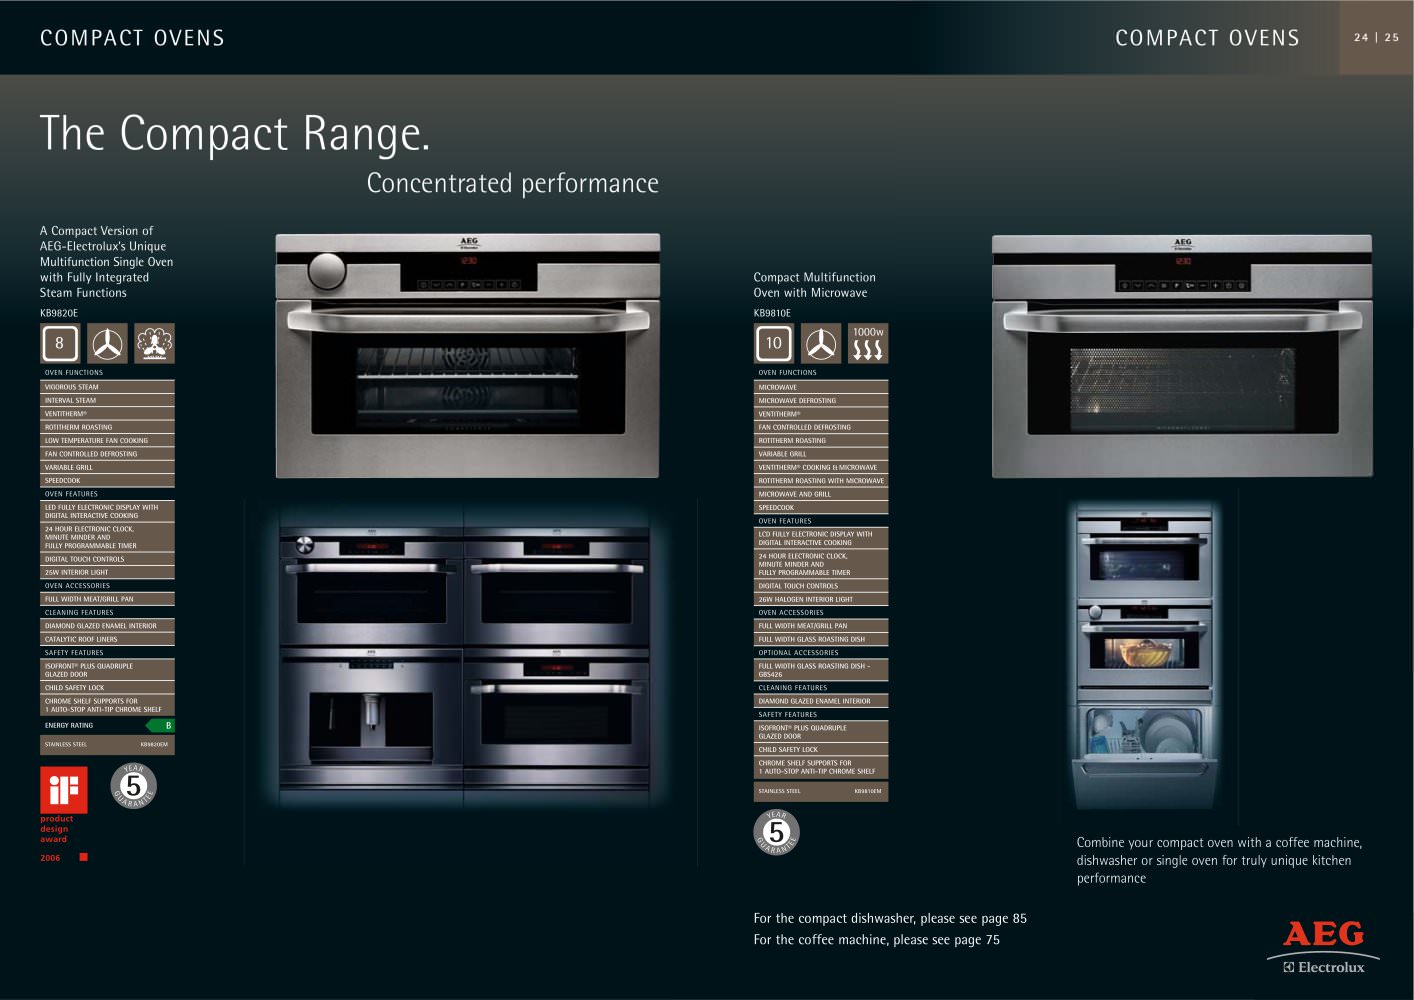Click 'FULL WIDTH GLASS ROASTING DISH – GBS426' row

click(x=821, y=670)
